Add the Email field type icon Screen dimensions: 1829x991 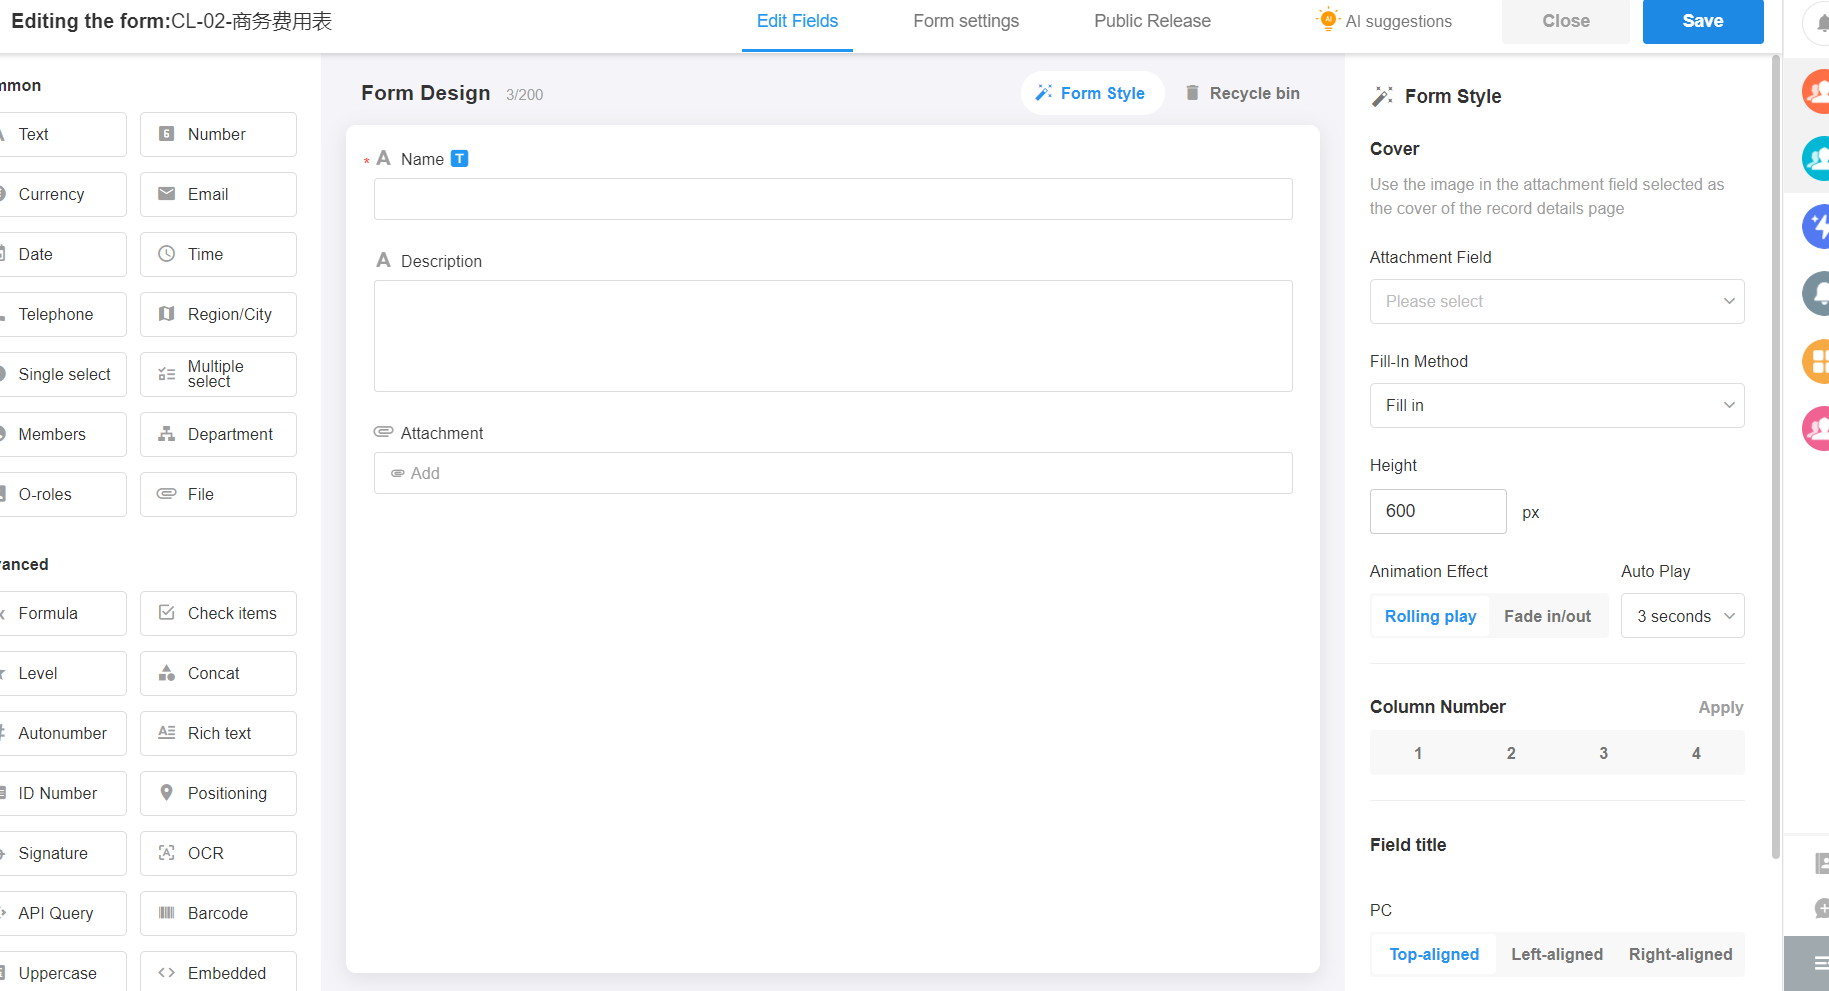[x=167, y=194]
